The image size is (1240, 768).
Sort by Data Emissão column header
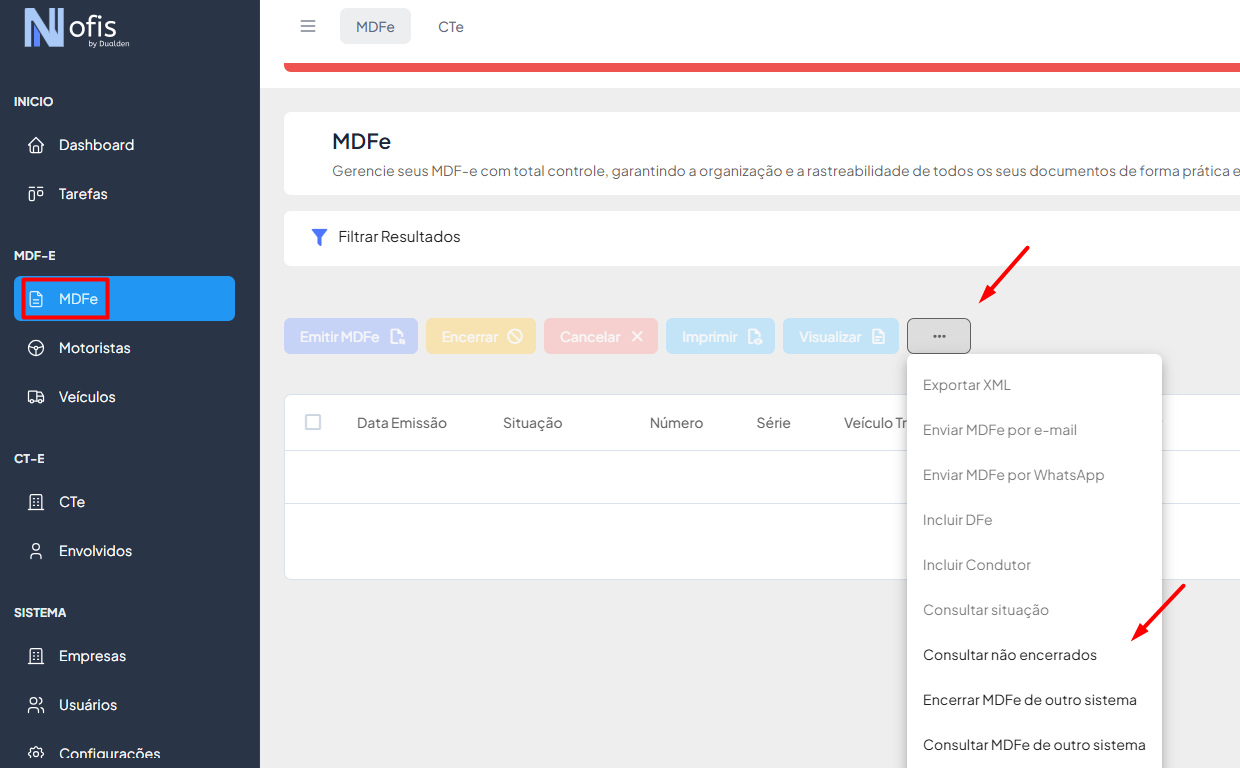401,423
